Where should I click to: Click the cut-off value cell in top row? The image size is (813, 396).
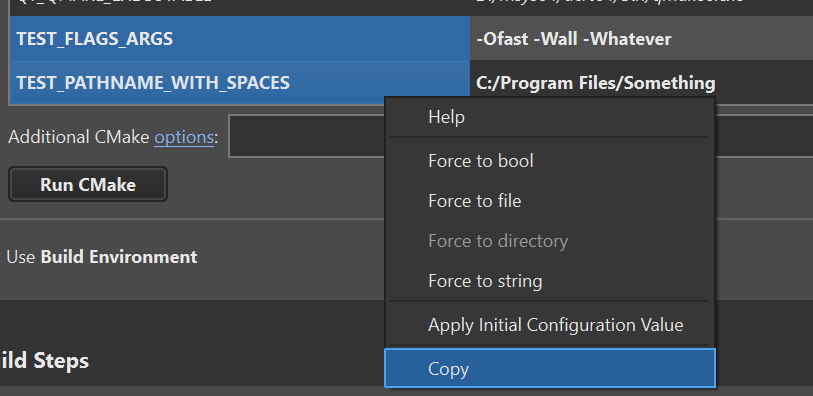(x=641, y=8)
